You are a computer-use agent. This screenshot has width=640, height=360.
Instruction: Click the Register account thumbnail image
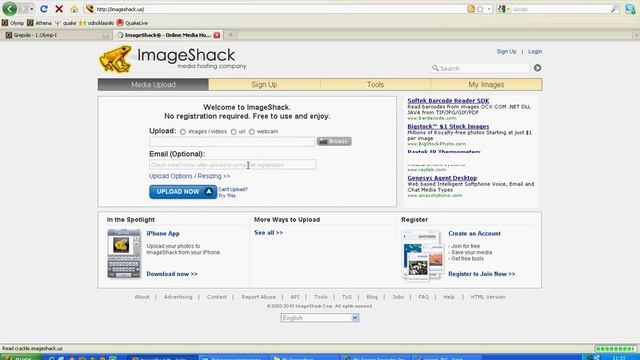coord(423,256)
